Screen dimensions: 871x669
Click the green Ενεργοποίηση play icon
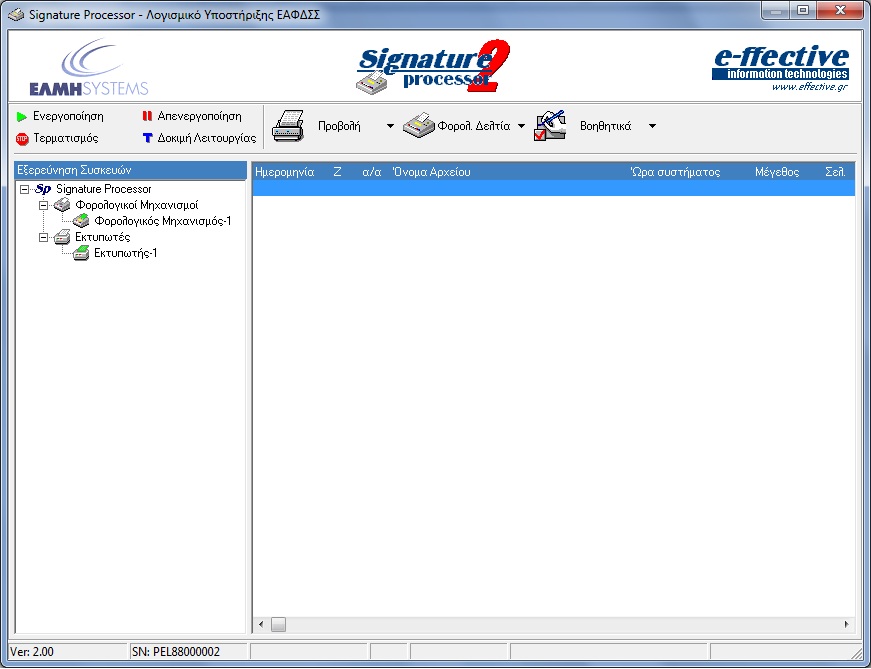pyautogui.click(x=22, y=117)
